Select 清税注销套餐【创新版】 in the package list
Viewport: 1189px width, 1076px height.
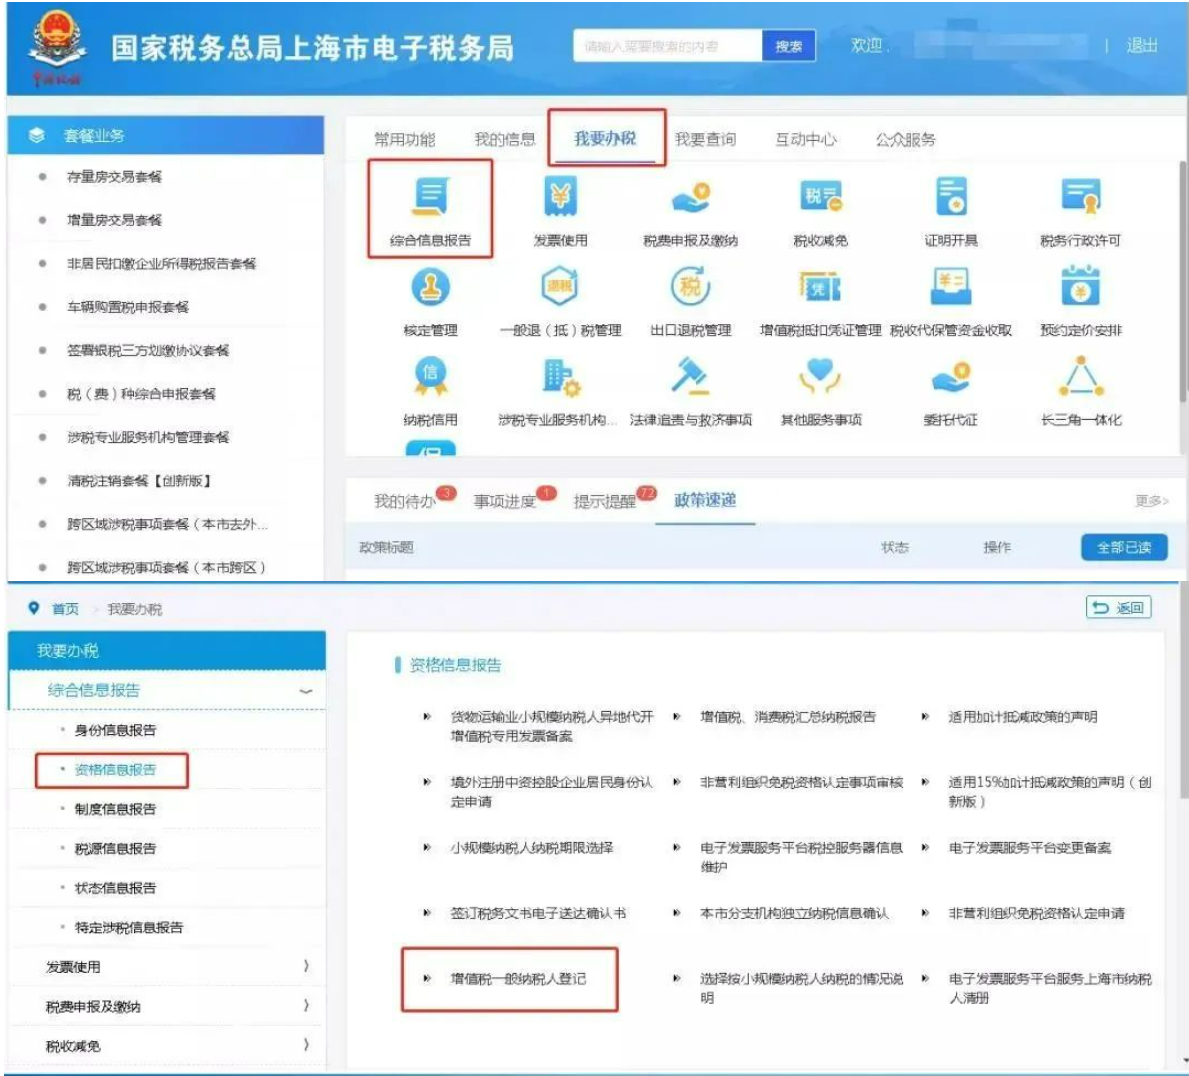[139, 481]
